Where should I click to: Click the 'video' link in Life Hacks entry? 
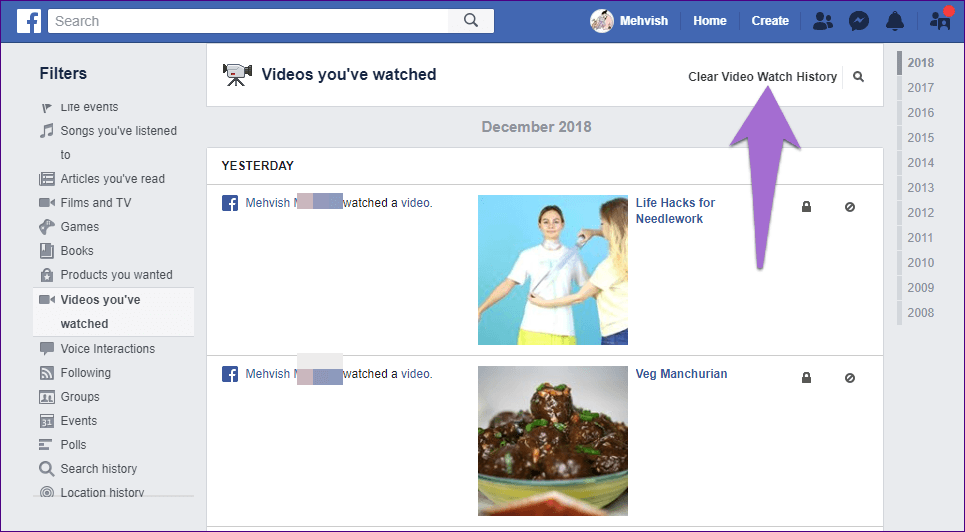pyautogui.click(x=415, y=203)
